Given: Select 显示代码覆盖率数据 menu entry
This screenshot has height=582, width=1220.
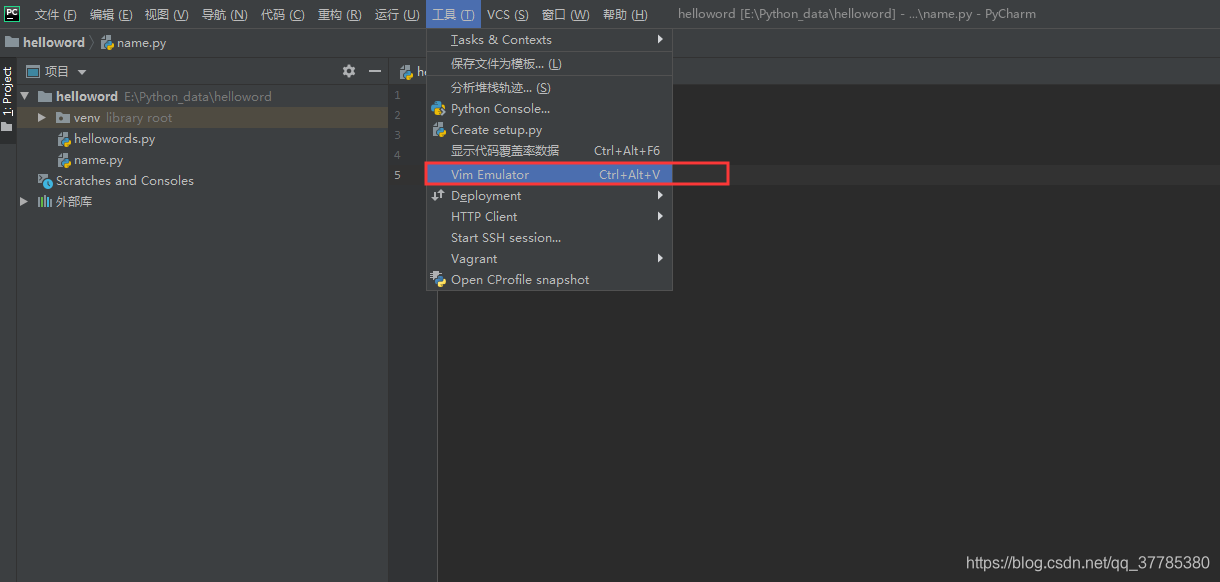Looking at the screenshot, I should pyautogui.click(x=549, y=151).
